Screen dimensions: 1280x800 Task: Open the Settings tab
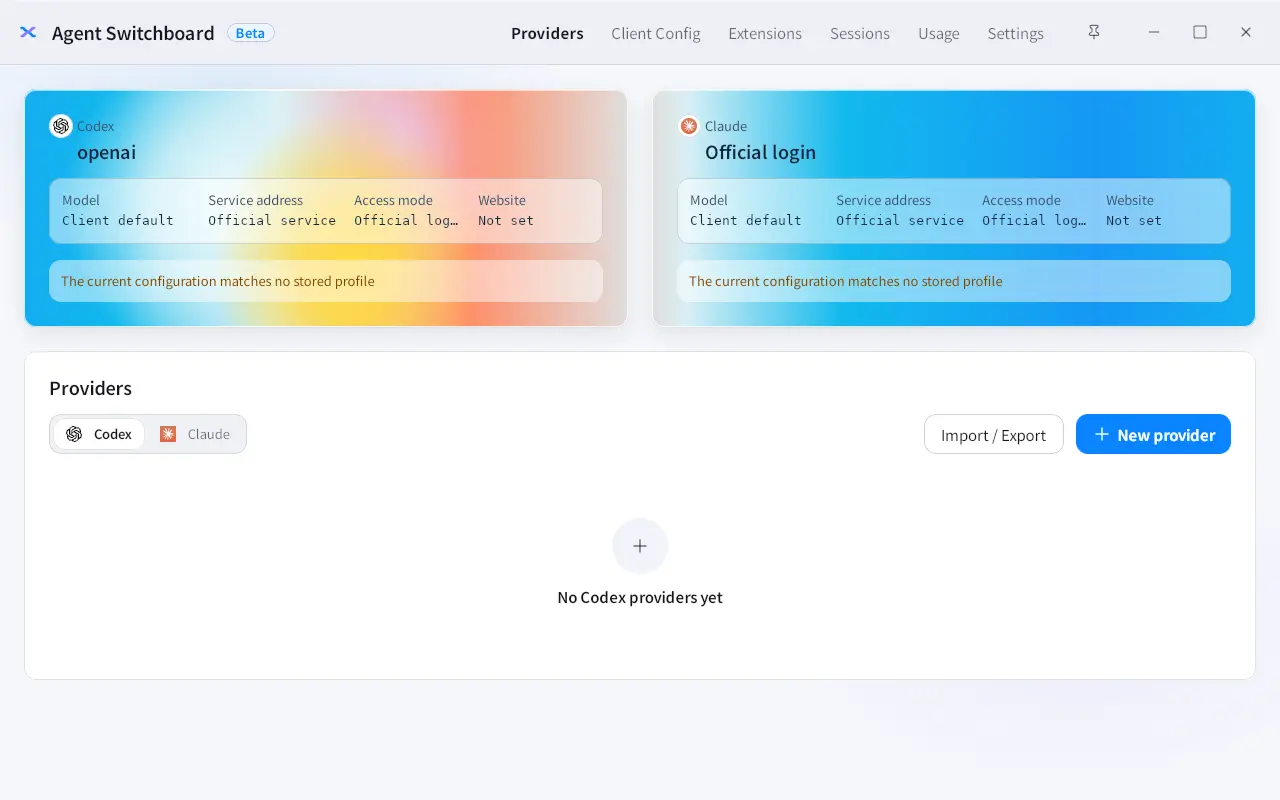(1016, 33)
